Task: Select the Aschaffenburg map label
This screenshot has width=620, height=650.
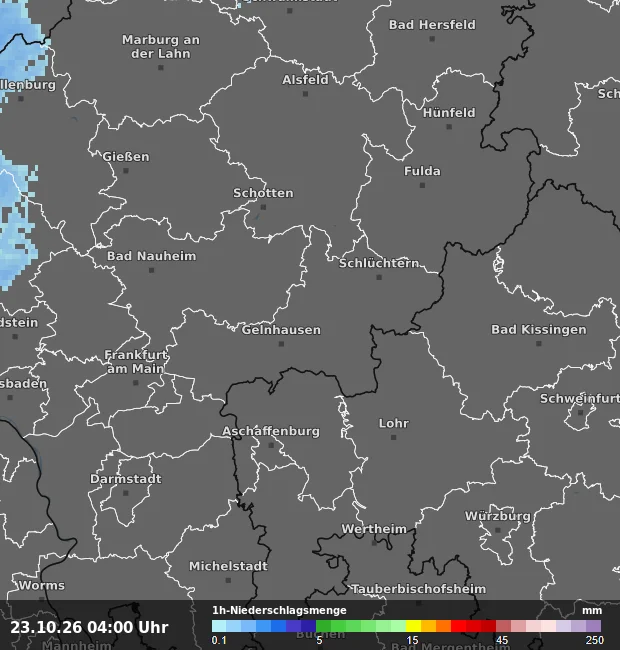Action: tap(271, 431)
